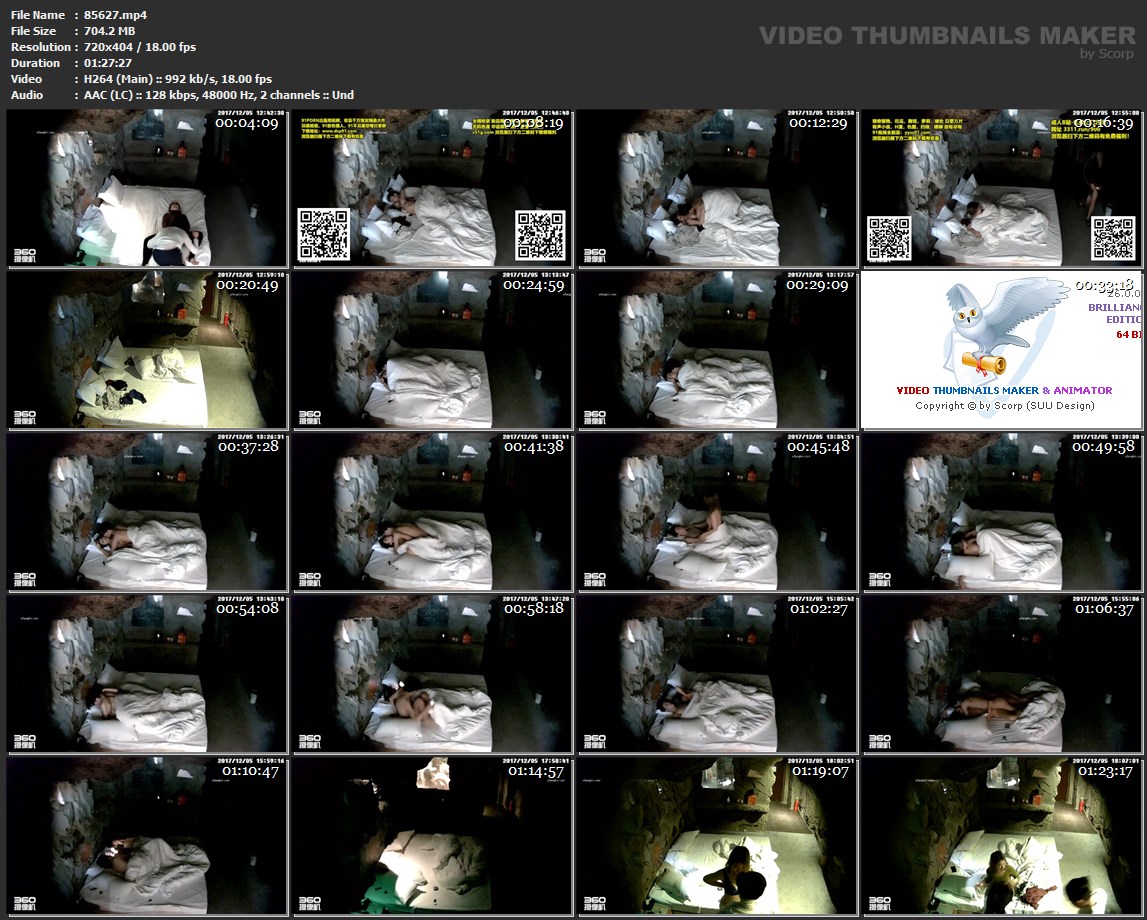Click the 360 camera logo in the 01:10:47 thumbnail
Screen dimensions: 1147x920
click(25, 903)
